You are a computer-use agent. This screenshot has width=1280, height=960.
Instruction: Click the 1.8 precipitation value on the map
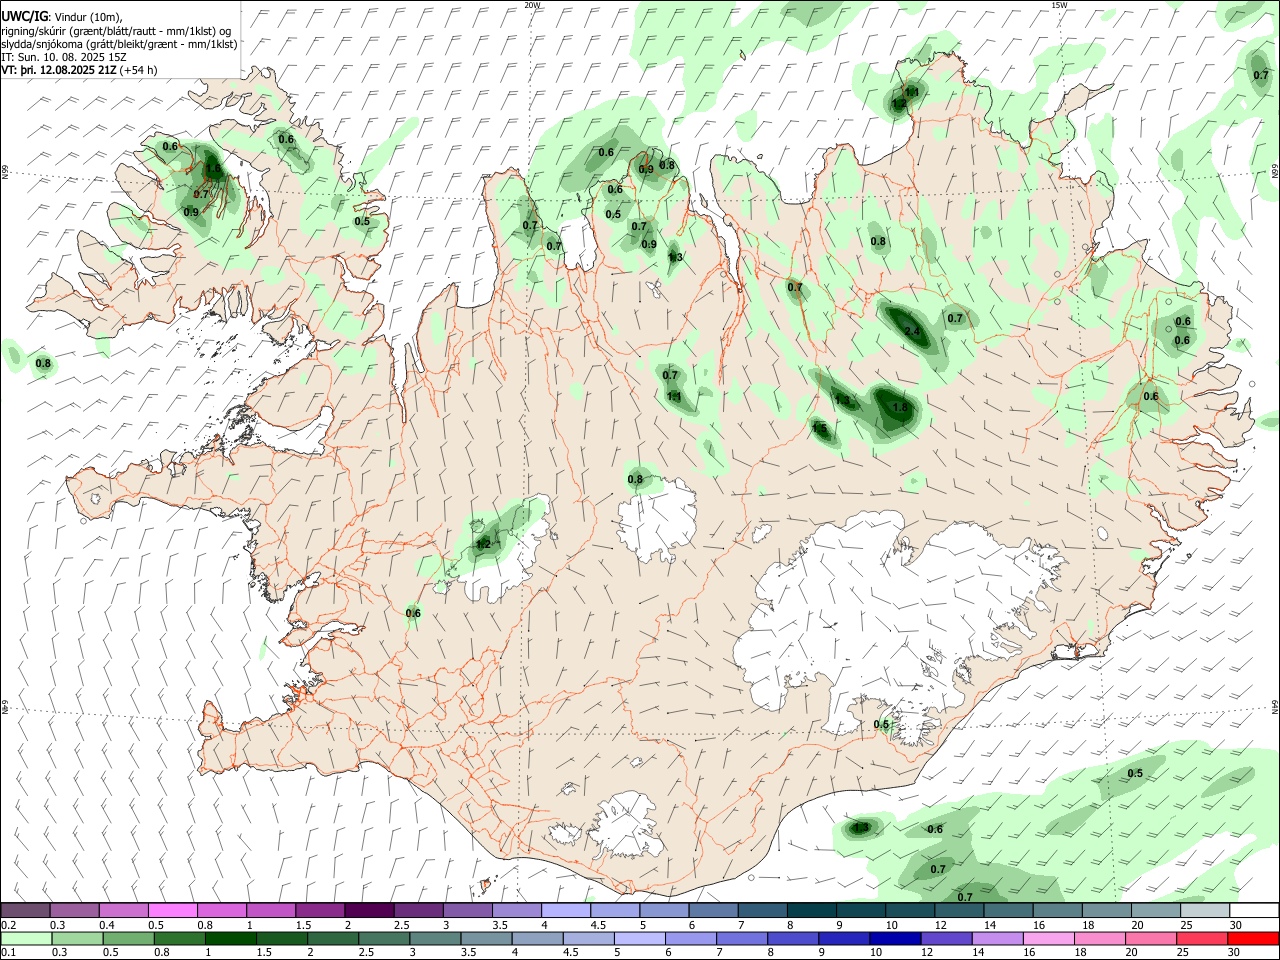(899, 408)
